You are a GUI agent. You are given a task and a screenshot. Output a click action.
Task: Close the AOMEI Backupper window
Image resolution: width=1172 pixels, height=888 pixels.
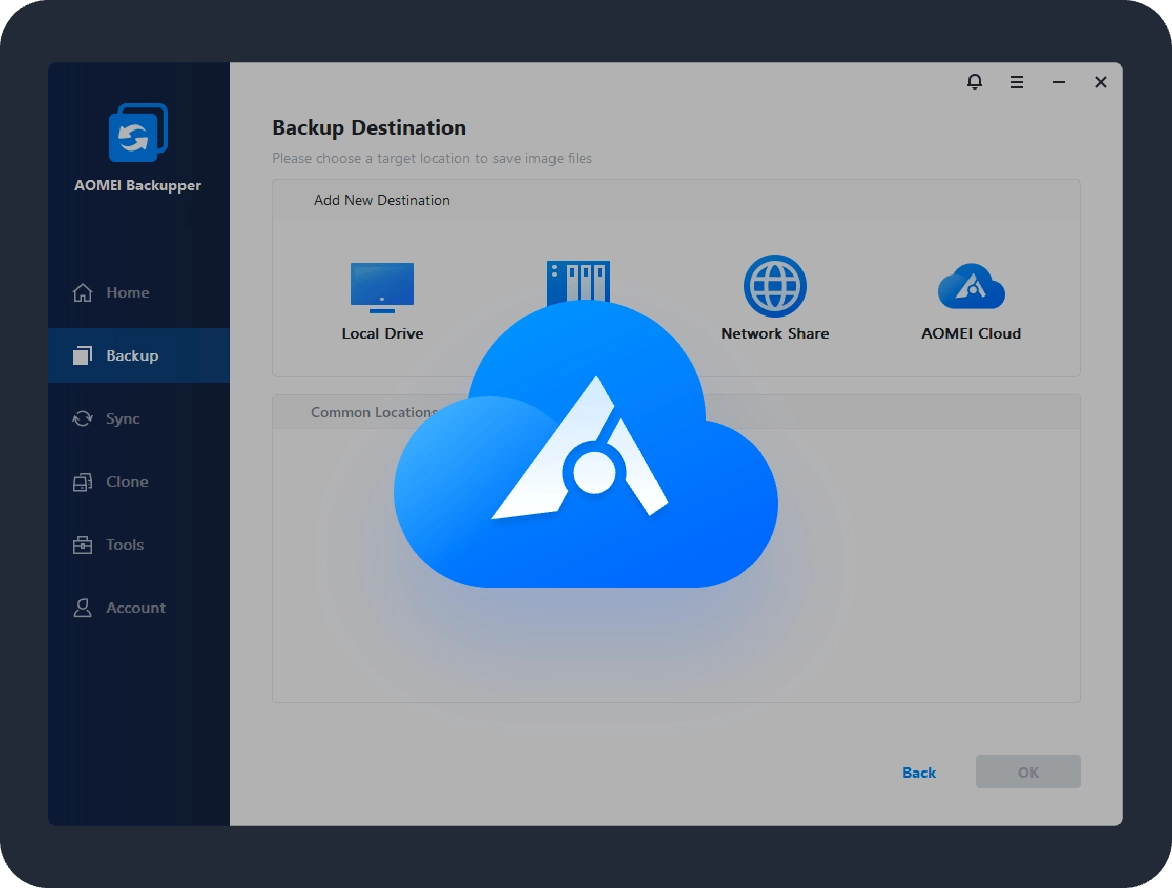coord(1100,82)
